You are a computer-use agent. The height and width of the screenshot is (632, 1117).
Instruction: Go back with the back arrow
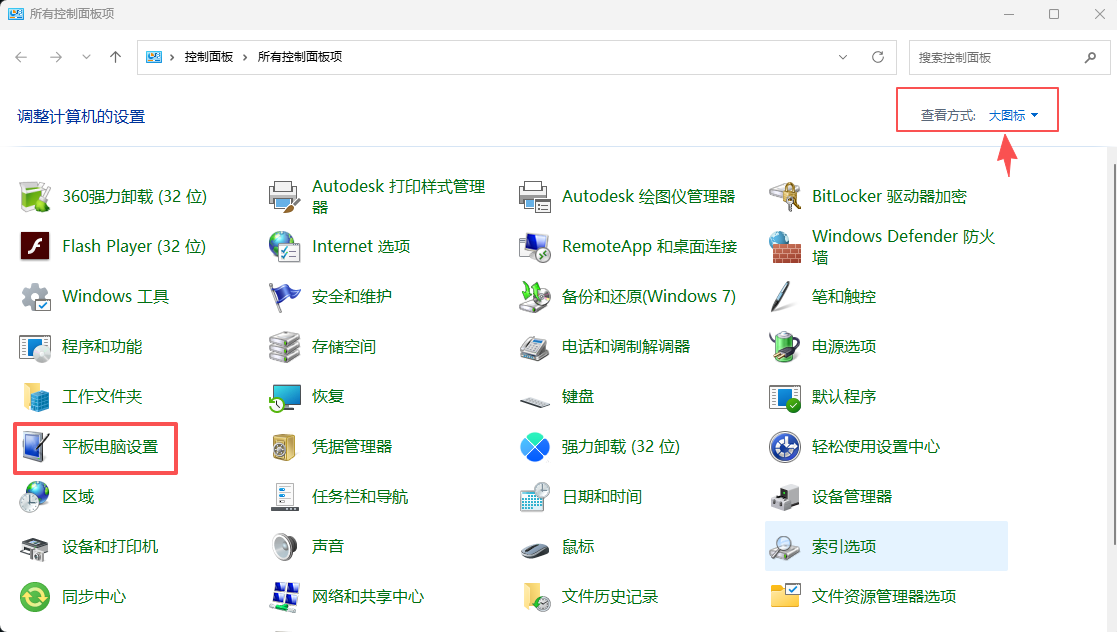(21, 57)
